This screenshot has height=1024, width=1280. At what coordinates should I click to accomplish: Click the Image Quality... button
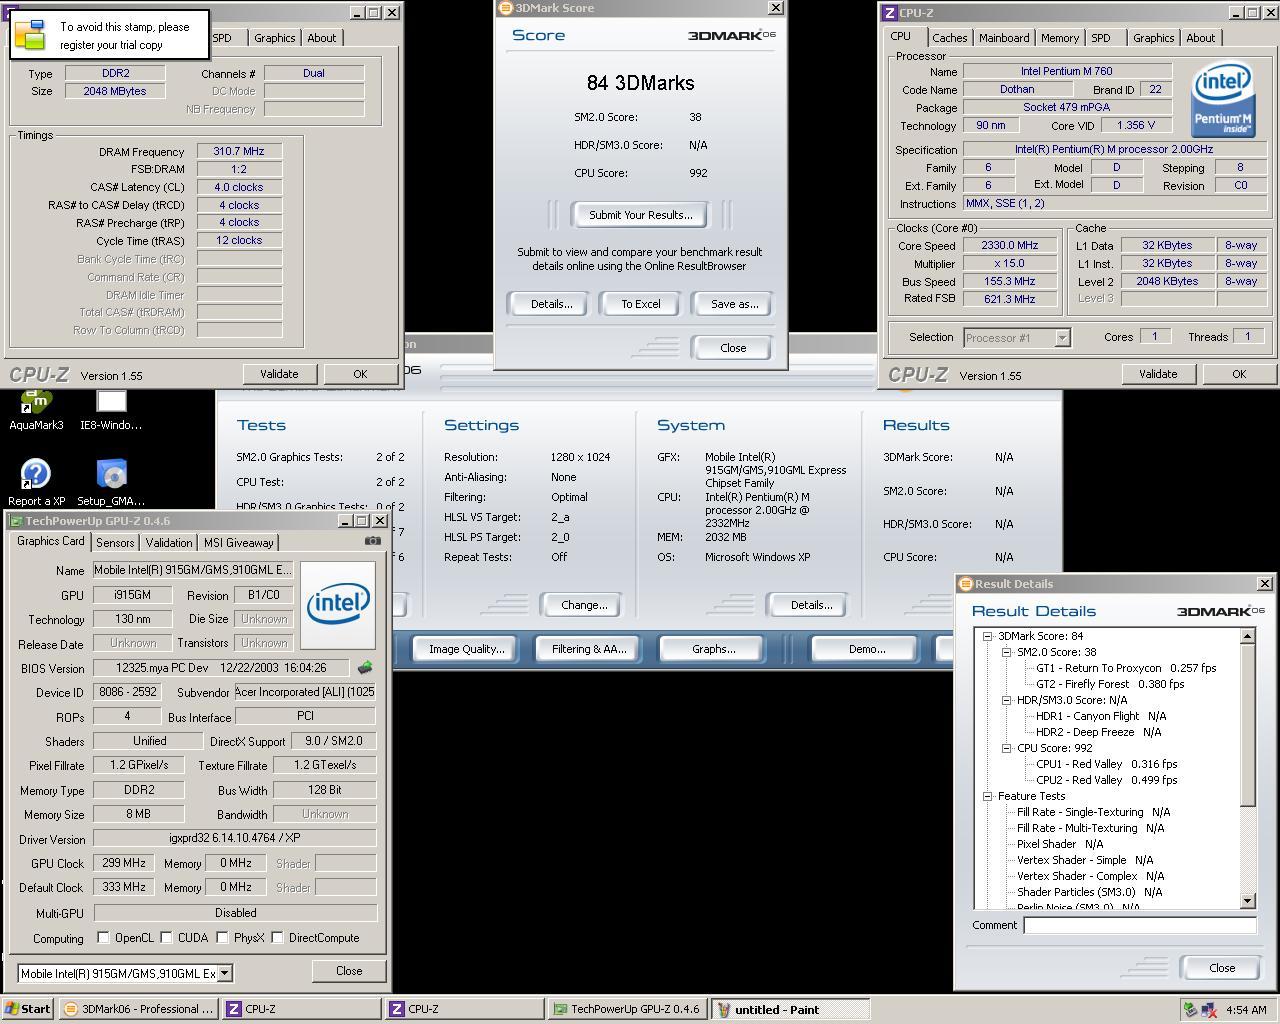pos(466,649)
